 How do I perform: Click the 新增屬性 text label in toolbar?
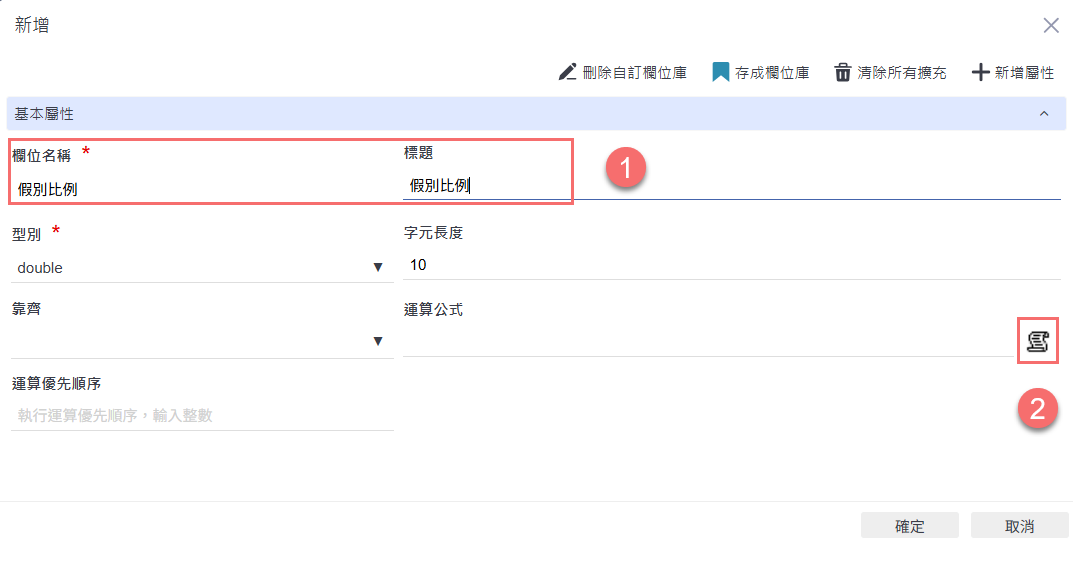[x=1024, y=73]
